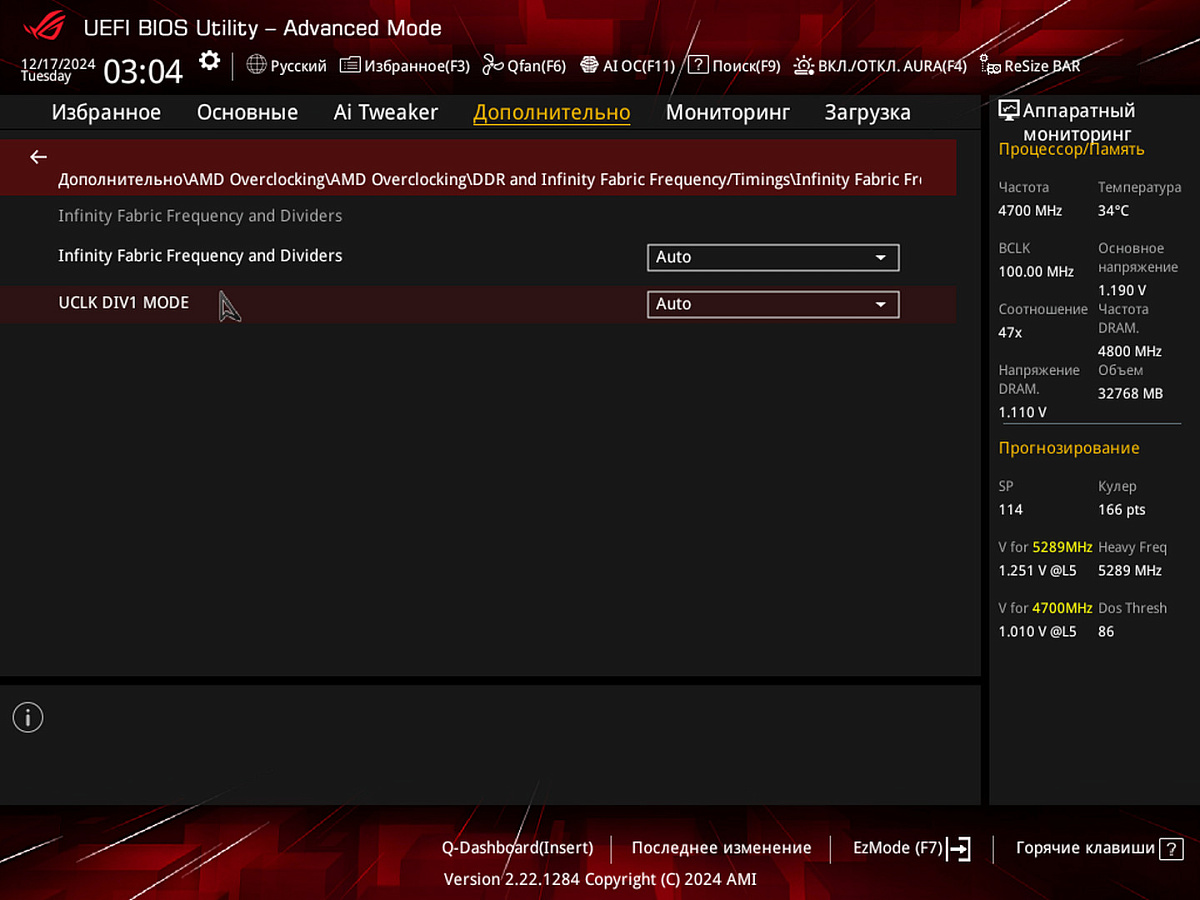Image resolution: width=1200 pixels, height=900 pixels.
Task: Click the Избранное(F3) favorites list icon
Action: coord(350,65)
